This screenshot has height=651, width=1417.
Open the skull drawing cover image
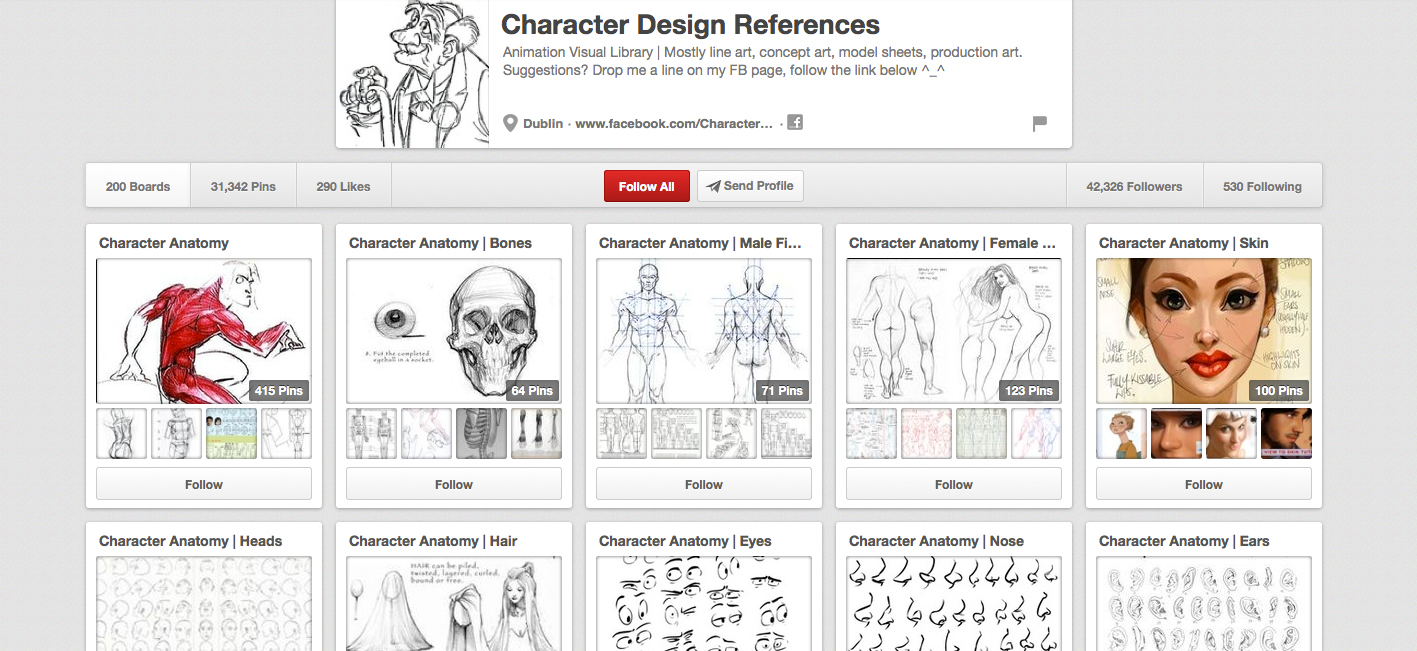pos(454,331)
